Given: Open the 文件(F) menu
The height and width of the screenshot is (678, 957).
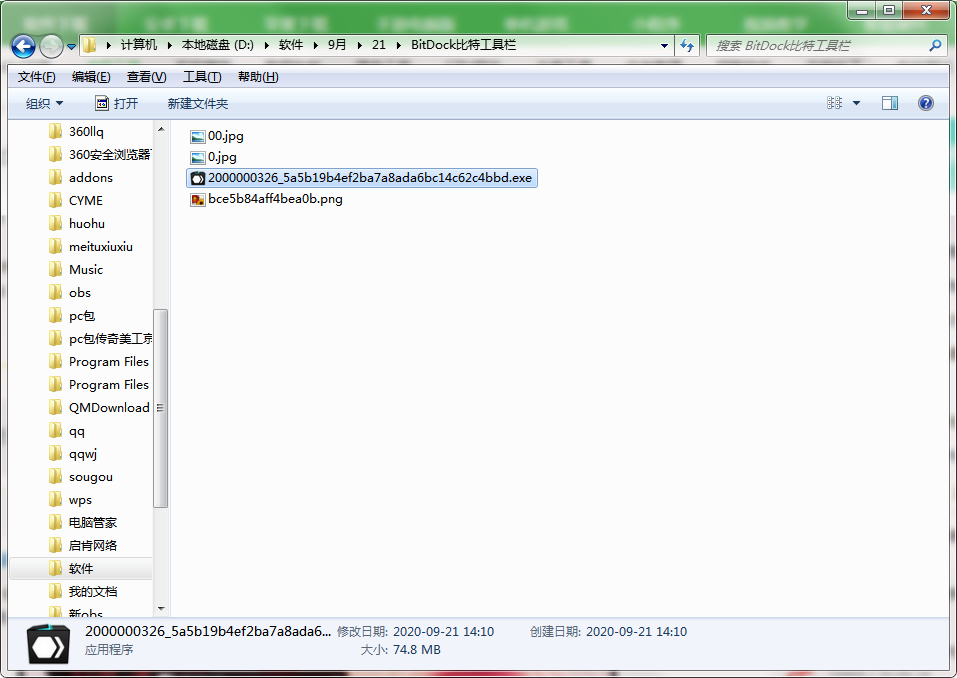Looking at the screenshot, I should (x=36, y=77).
